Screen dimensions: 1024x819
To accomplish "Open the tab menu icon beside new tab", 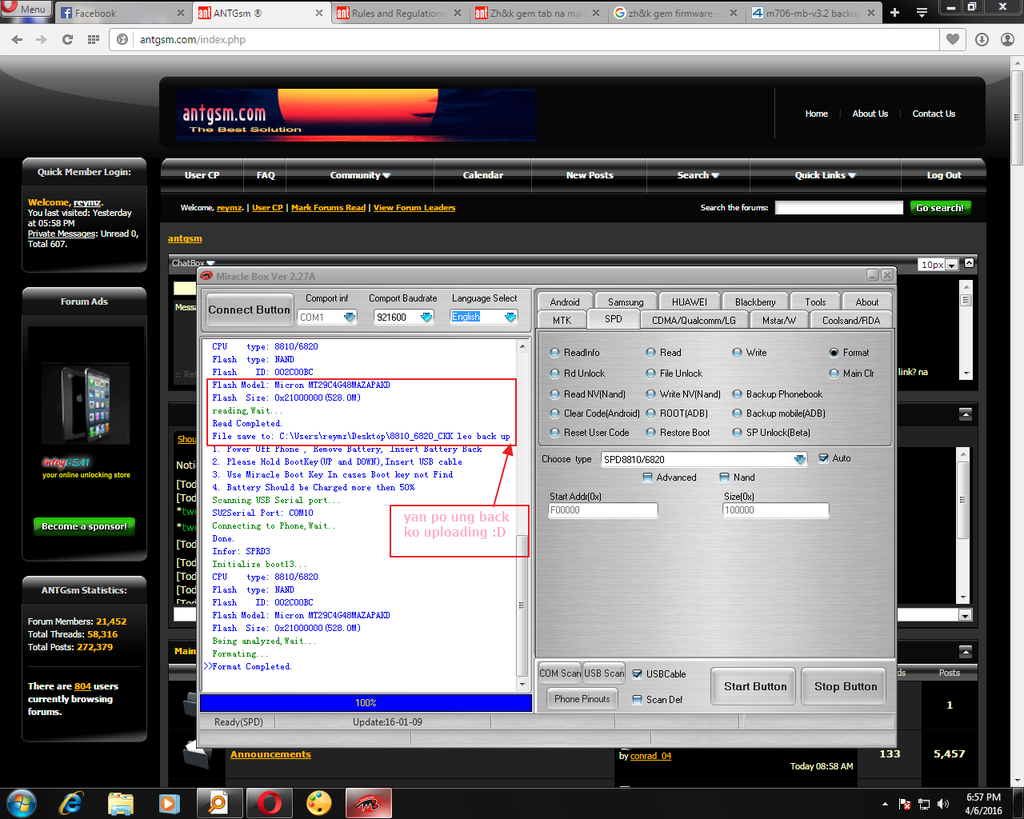I will 921,12.
